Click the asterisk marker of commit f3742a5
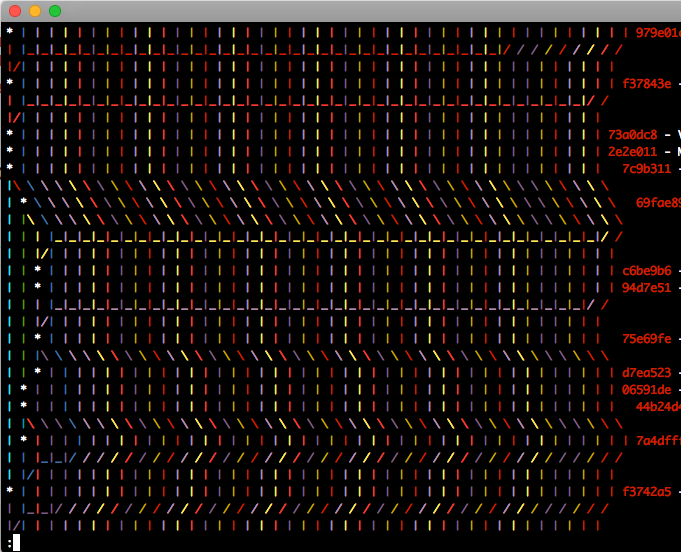This screenshot has width=681, height=552. click(x=10, y=490)
